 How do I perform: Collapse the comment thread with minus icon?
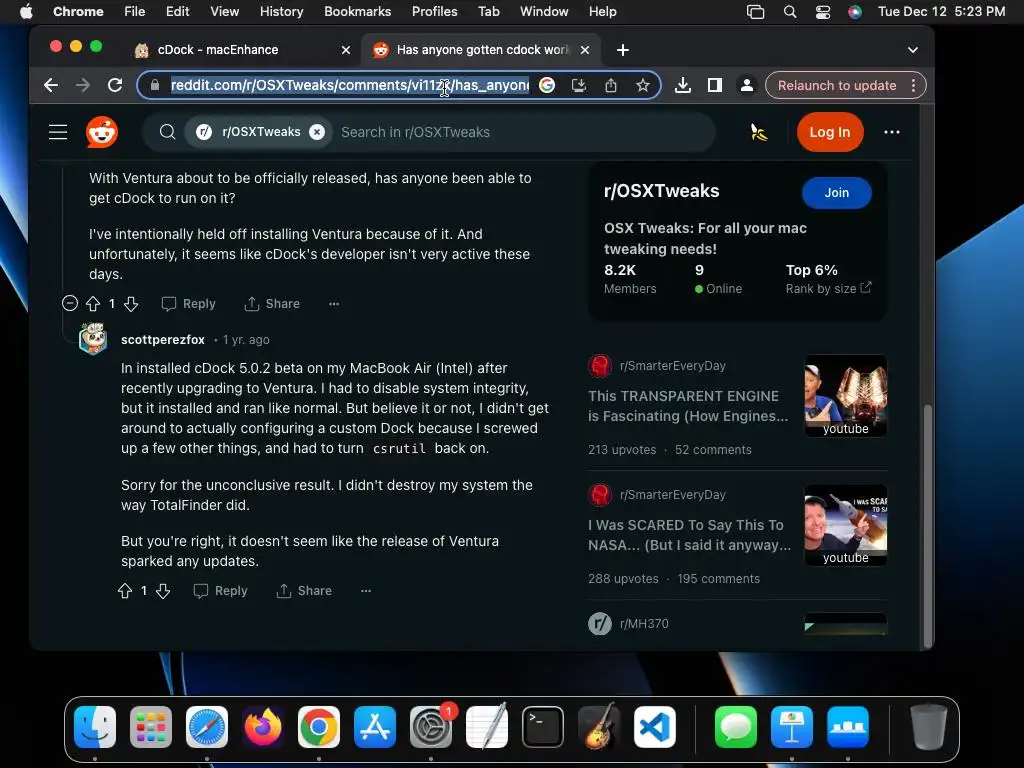[70, 303]
